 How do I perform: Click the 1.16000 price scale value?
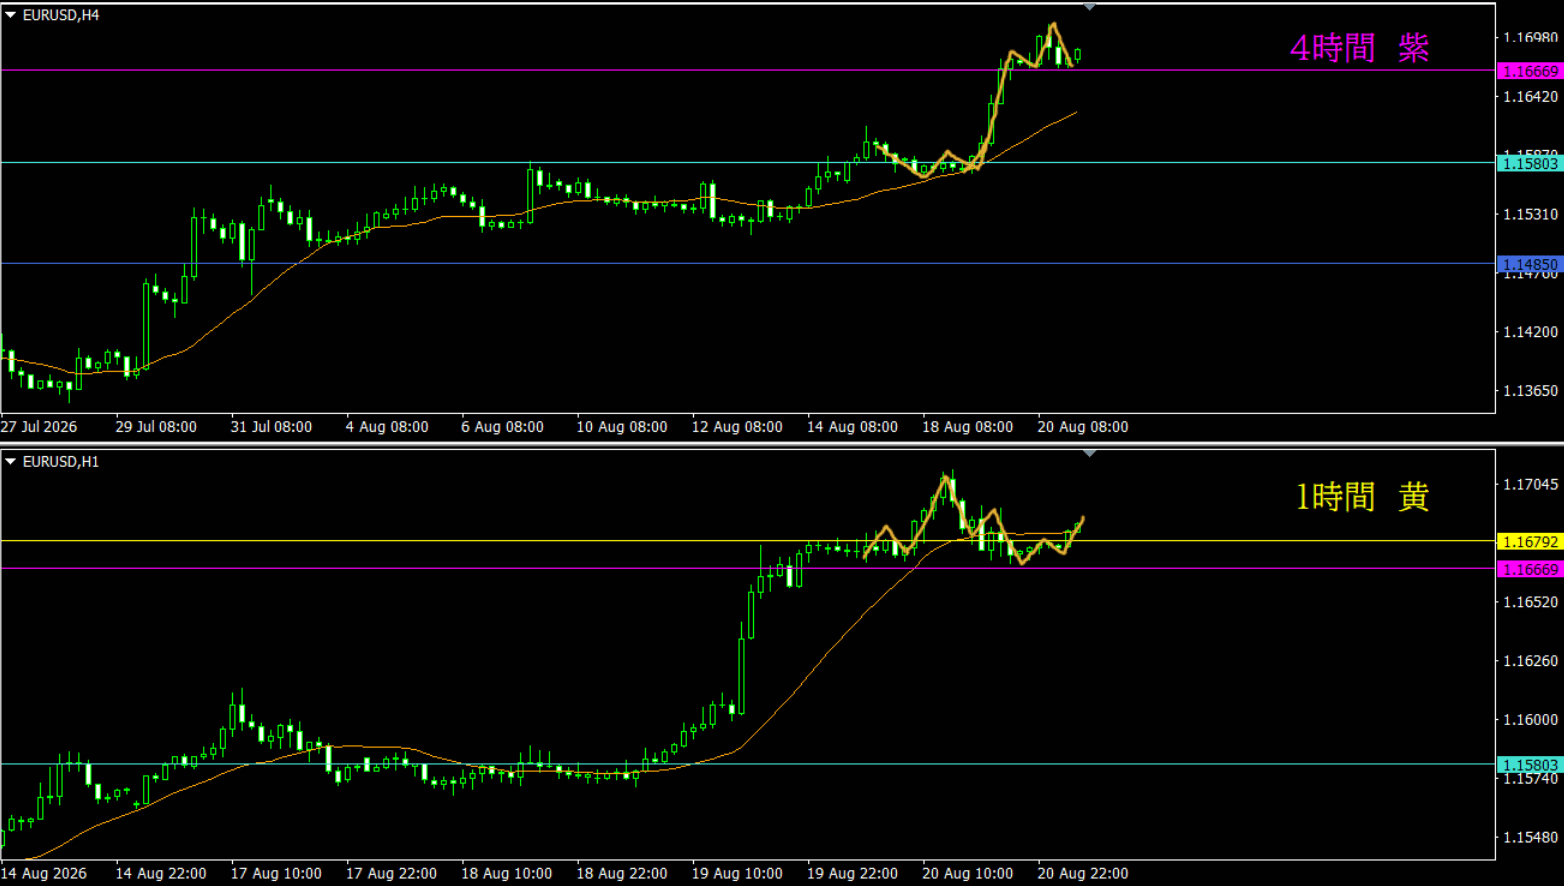point(1531,720)
